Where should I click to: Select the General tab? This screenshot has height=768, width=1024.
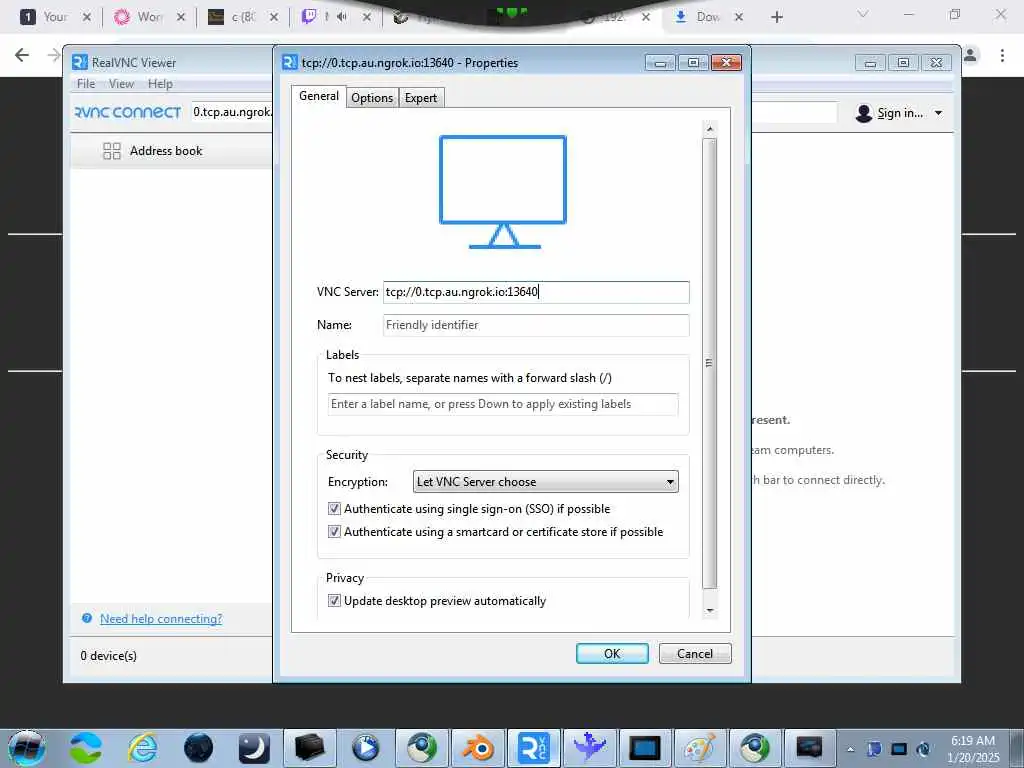[319, 96]
